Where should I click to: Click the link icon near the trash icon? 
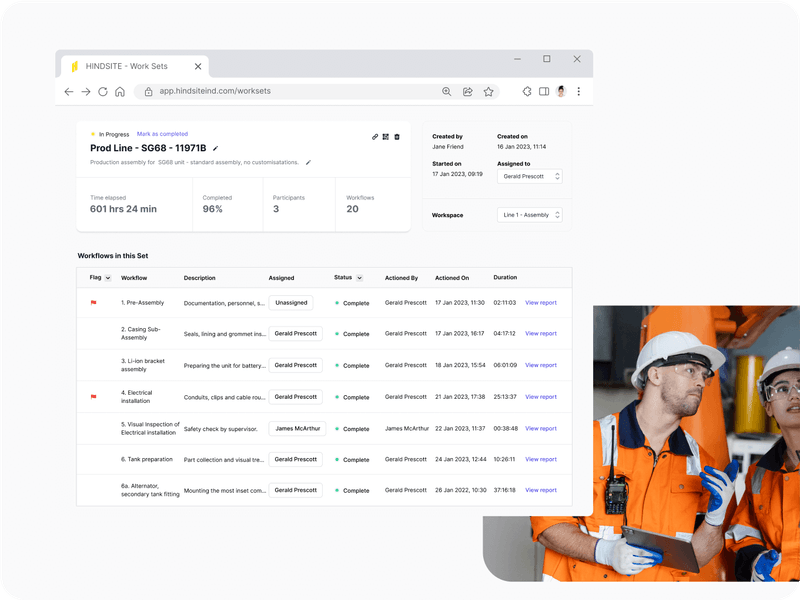coord(374,136)
